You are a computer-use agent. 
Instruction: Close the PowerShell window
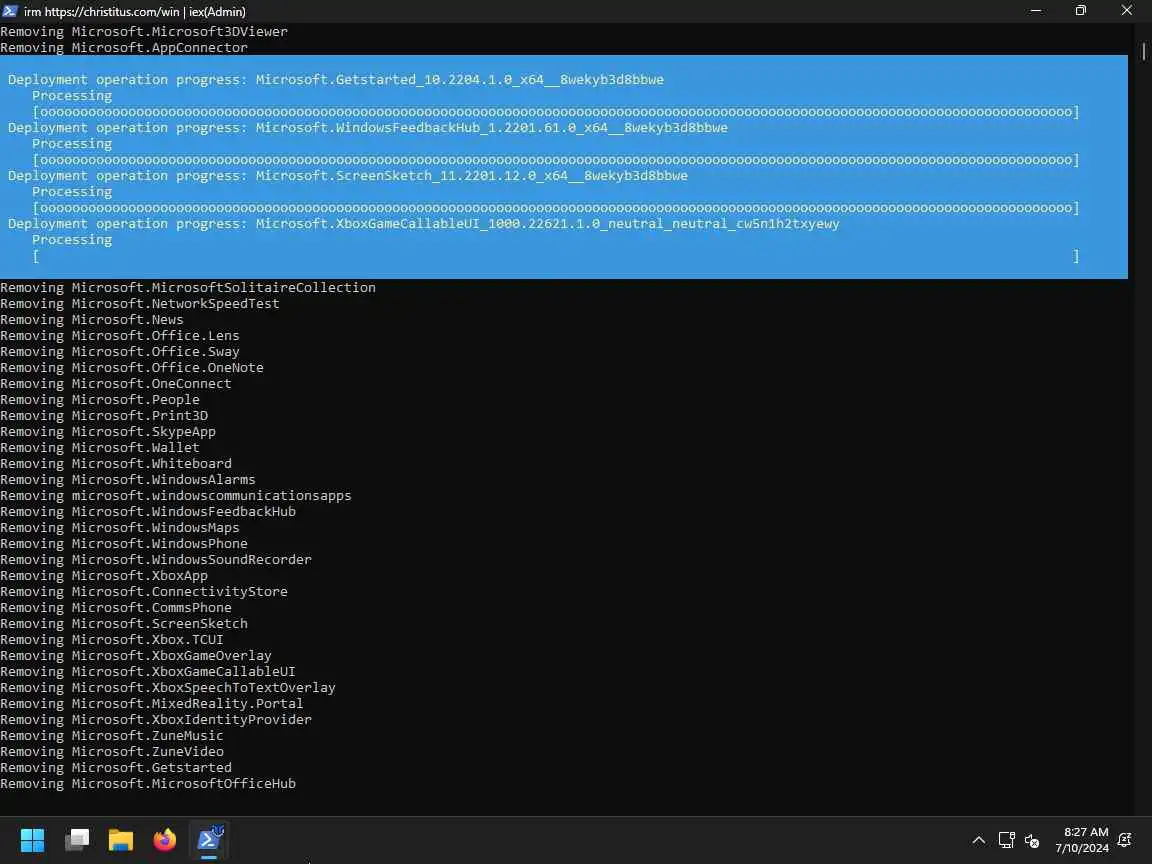coord(1126,11)
